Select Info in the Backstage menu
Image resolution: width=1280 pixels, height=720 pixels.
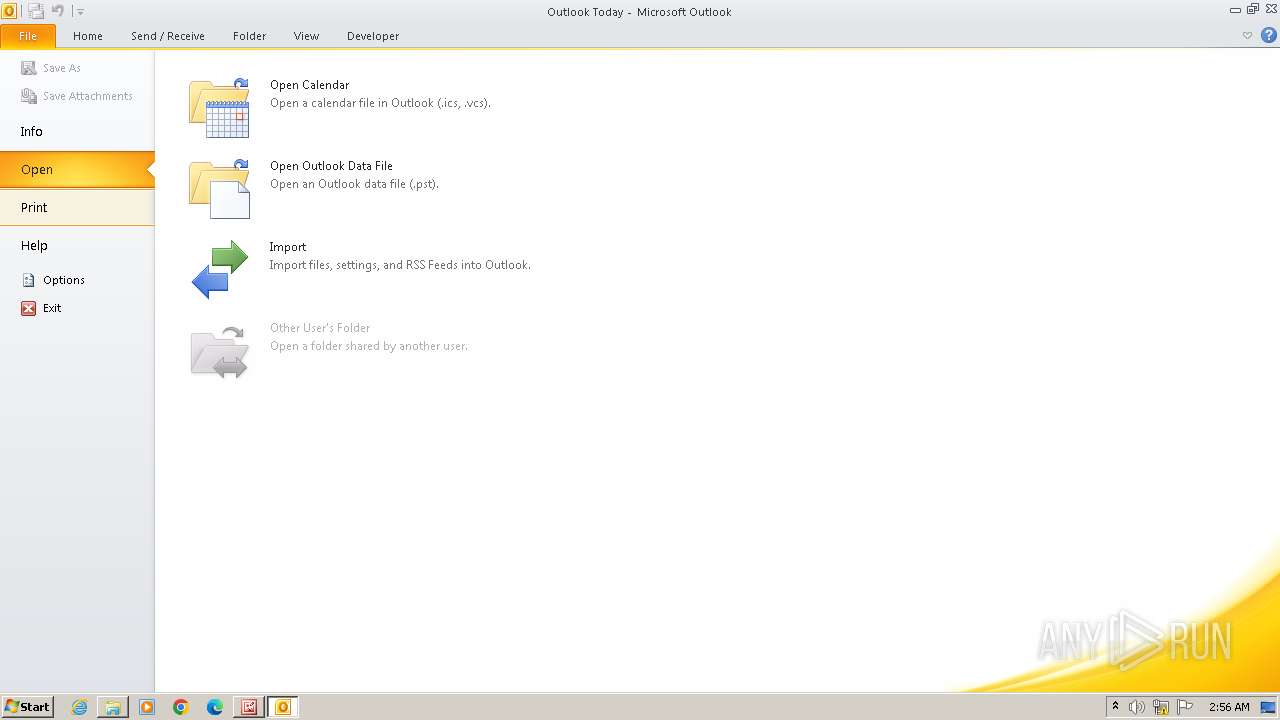tap(77, 131)
